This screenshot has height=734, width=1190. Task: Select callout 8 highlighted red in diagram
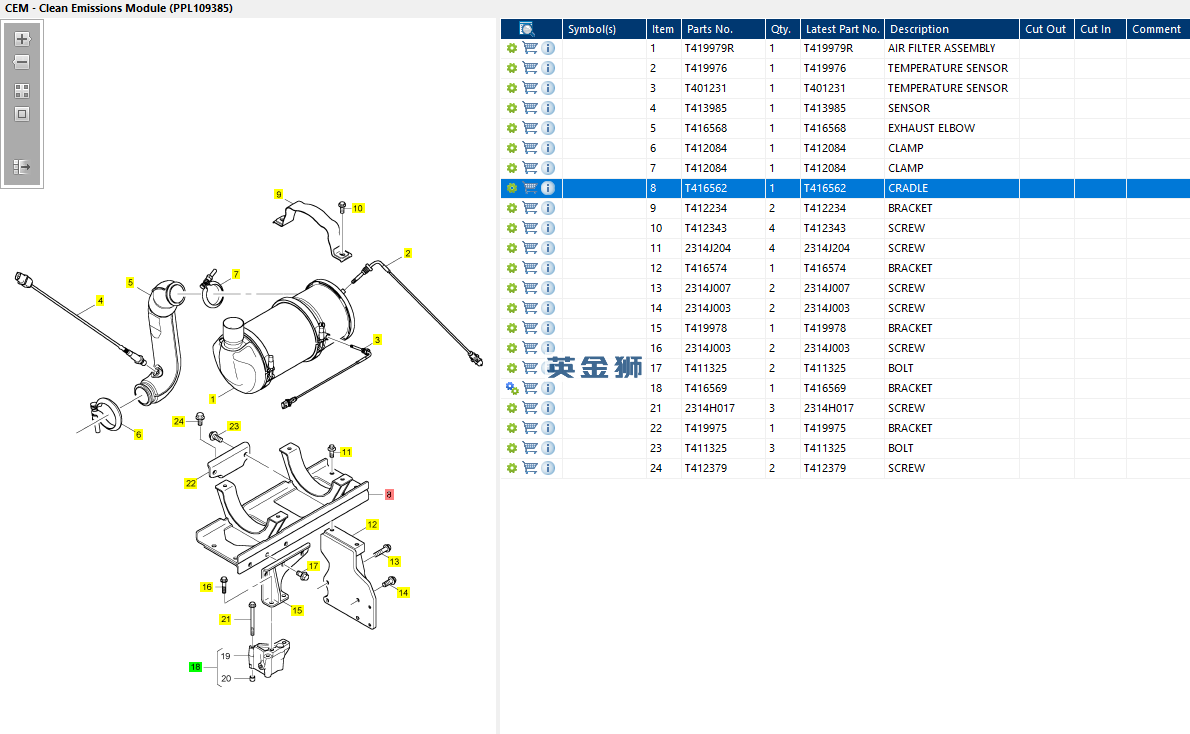pos(389,494)
